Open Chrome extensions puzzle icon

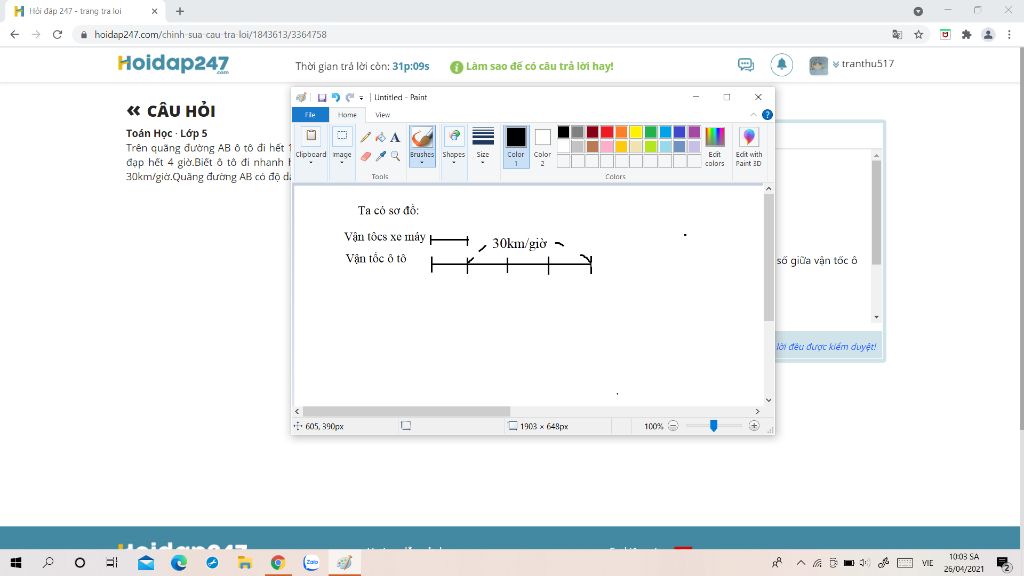[x=967, y=35]
